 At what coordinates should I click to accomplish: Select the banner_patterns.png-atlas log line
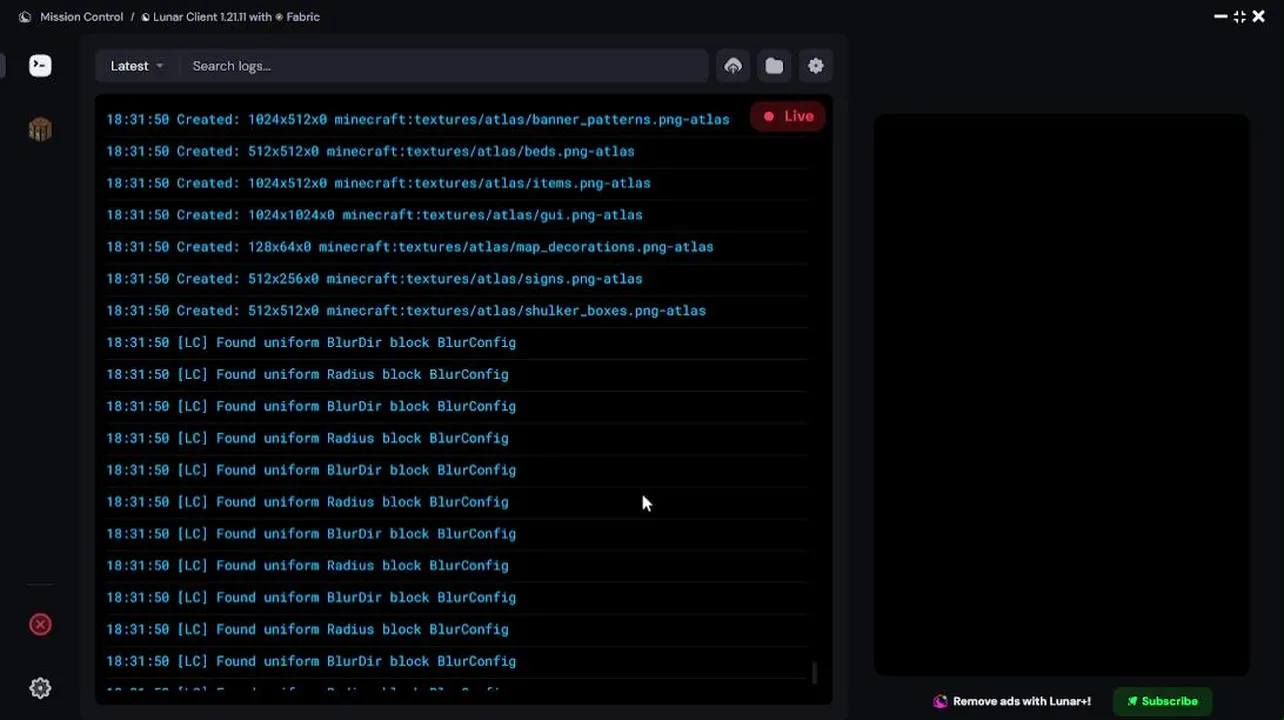point(418,119)
